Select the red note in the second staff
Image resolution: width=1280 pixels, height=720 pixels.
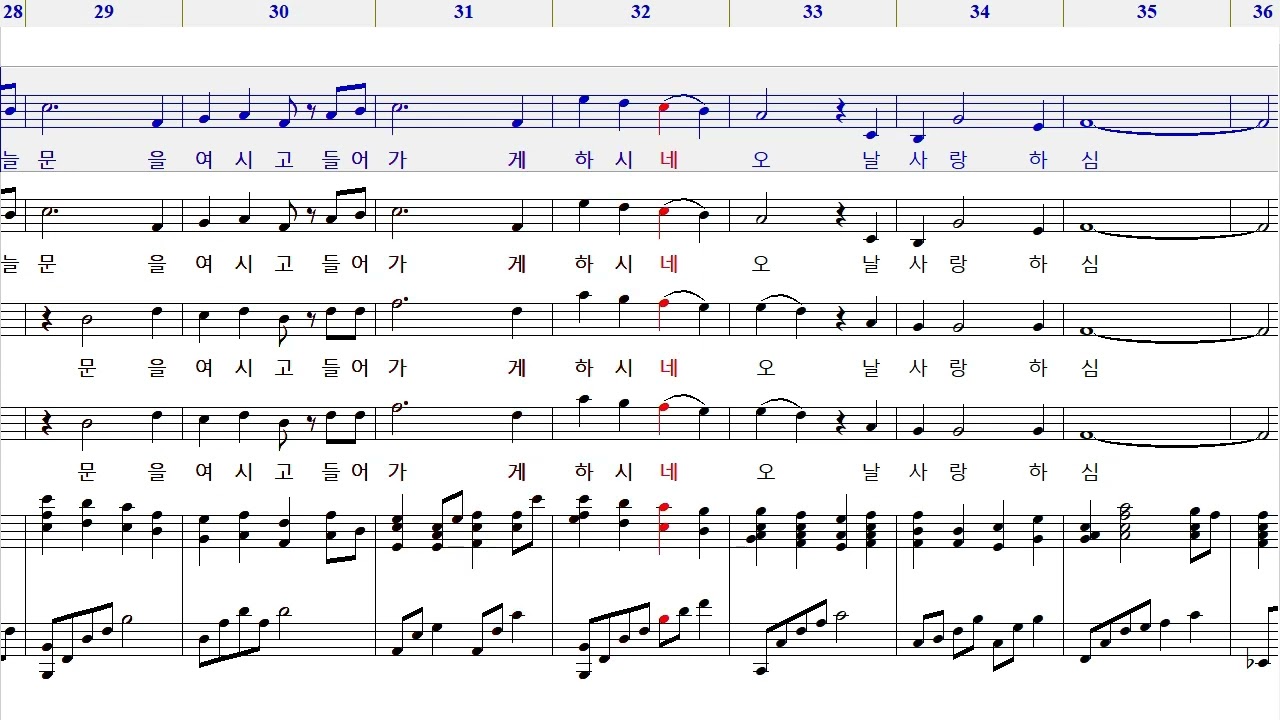[x=663, y=213]
